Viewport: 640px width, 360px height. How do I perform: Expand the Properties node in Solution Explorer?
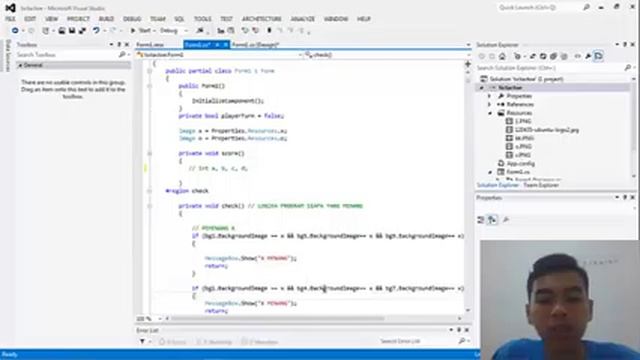point(489,96)
